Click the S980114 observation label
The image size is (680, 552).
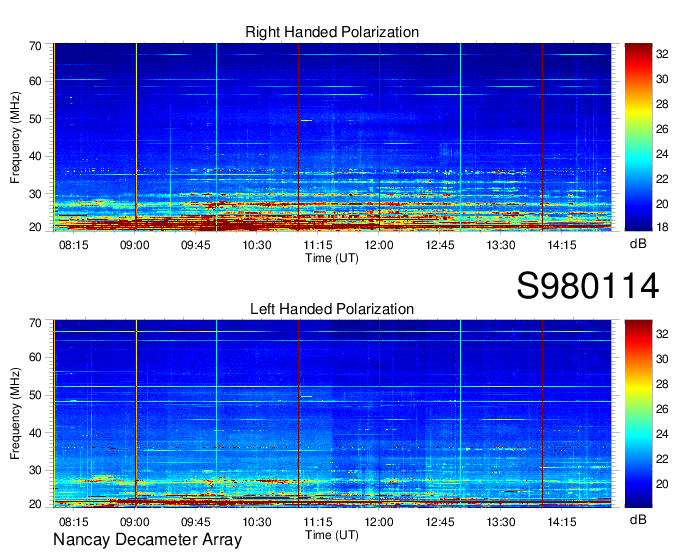pos(588,286)
